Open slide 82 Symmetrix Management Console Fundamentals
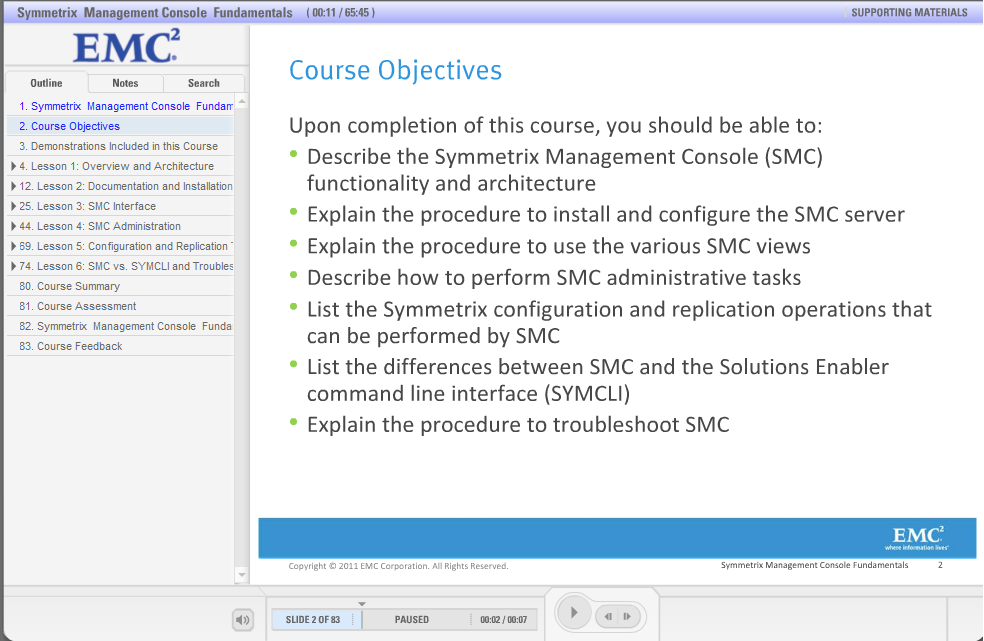 [120, 326]
